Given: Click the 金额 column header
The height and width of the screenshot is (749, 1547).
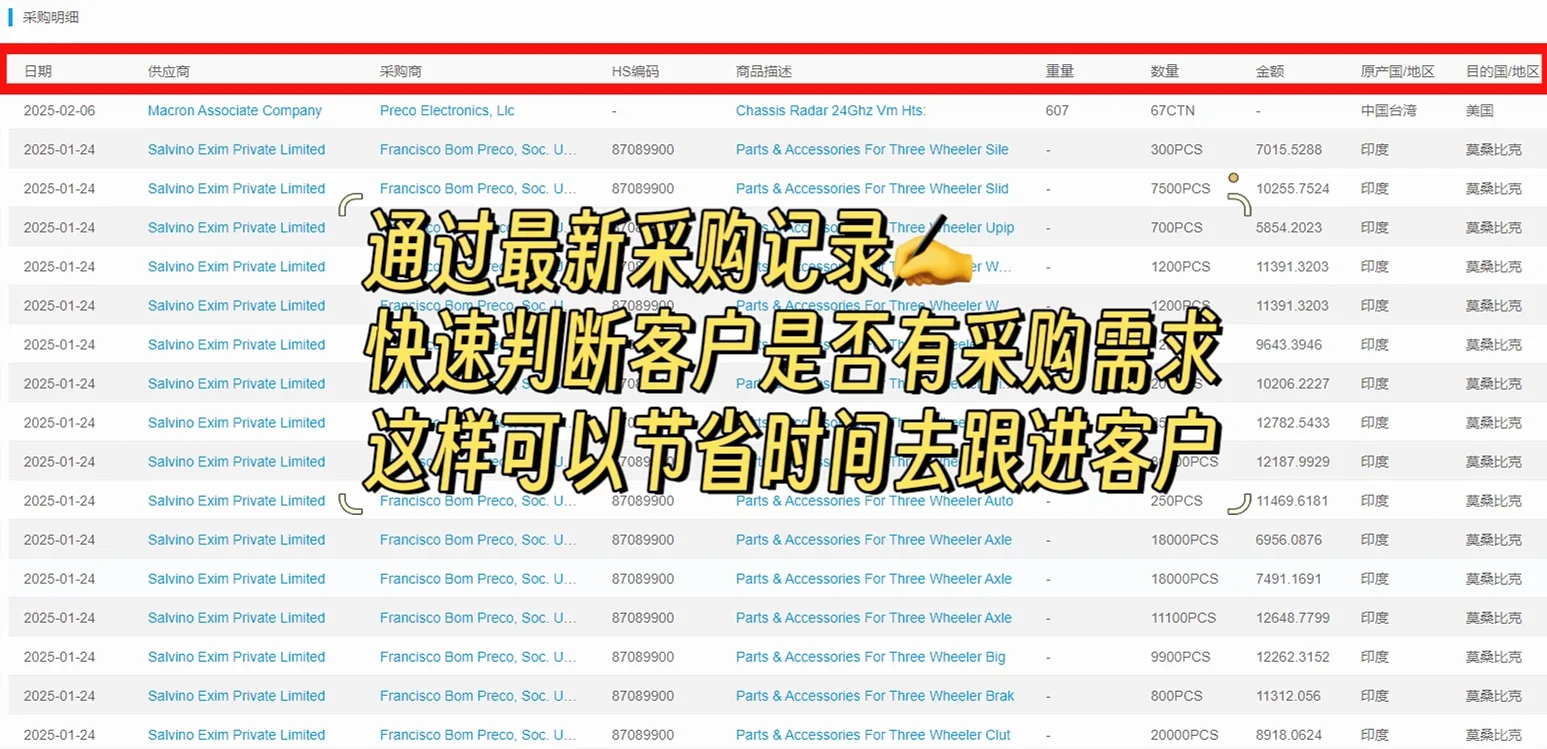Looking at the screenshot, I should (1270, 71).
